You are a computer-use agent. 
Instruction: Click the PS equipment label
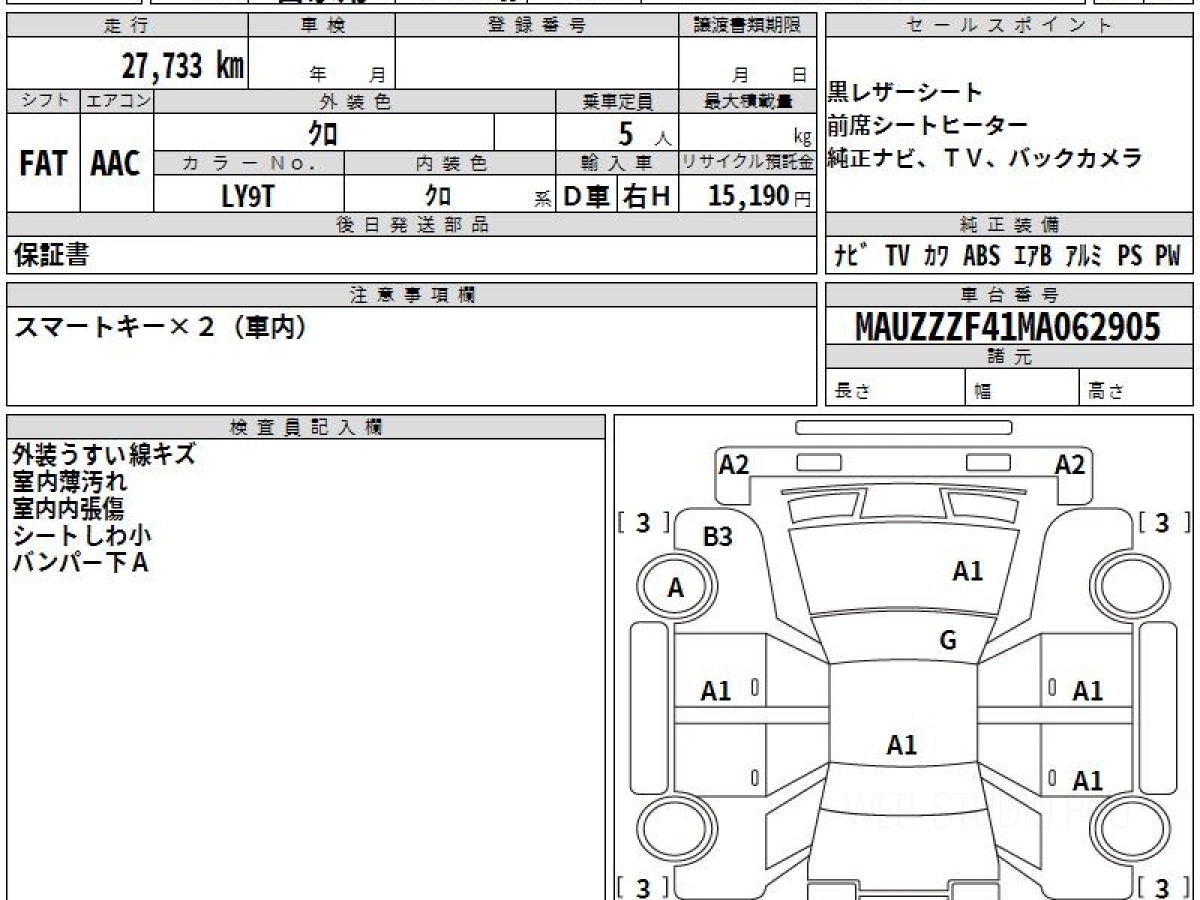coord(1130,256)
